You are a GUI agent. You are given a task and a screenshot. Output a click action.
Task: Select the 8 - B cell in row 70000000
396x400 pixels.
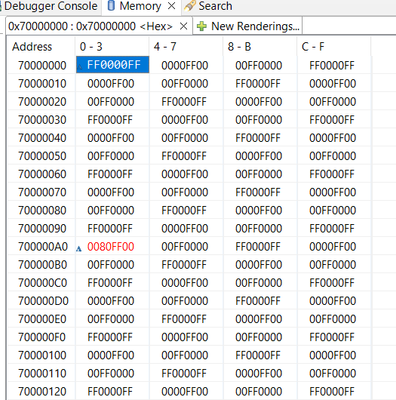tap(259, 65)
